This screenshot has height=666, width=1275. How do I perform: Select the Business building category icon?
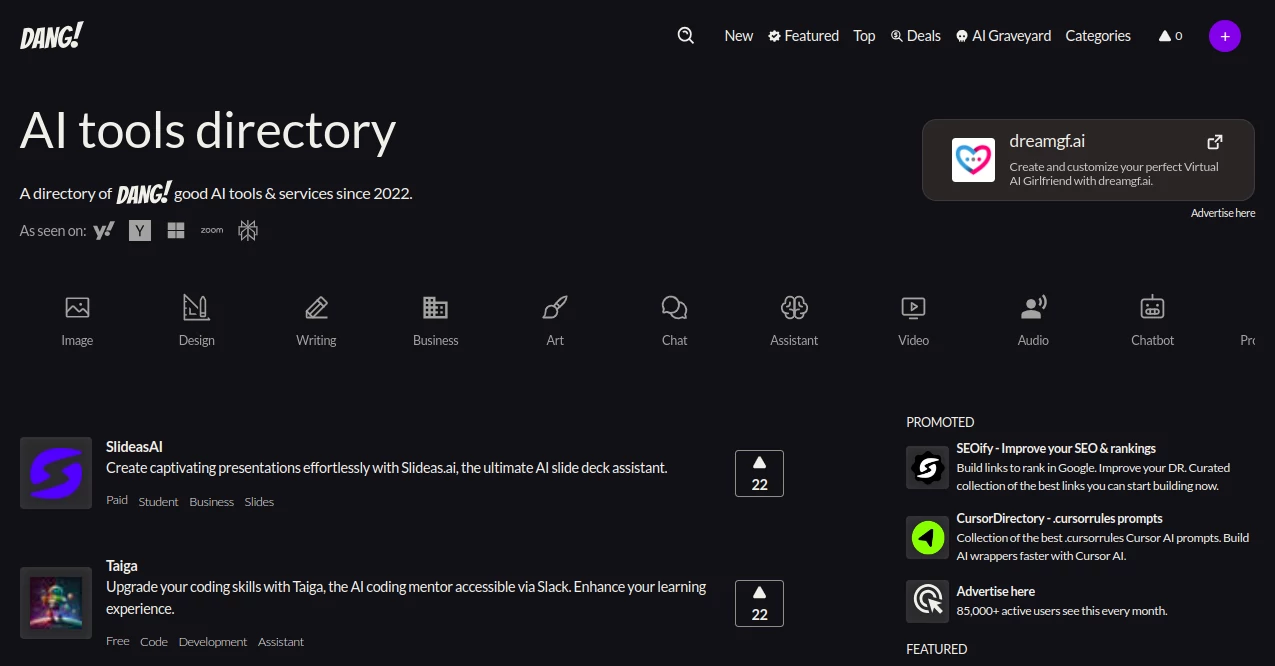tap(435, 308)
